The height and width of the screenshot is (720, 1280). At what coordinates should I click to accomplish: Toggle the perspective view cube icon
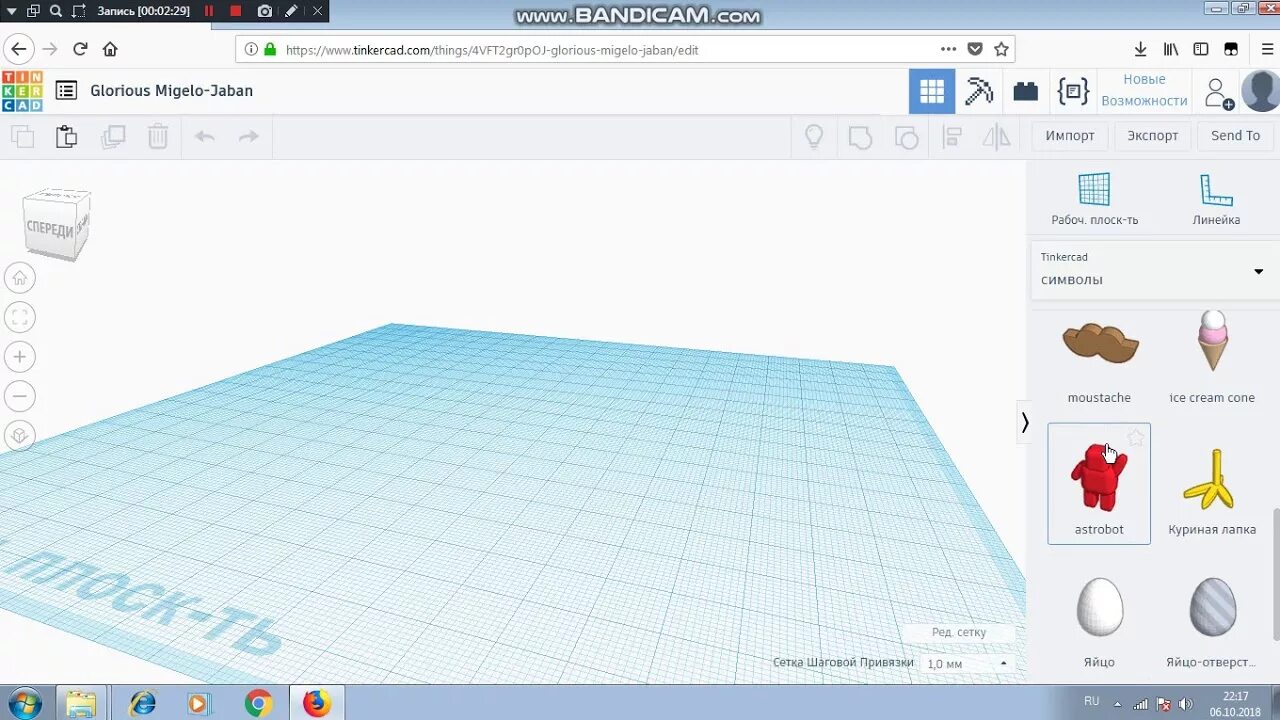coord(20,436)
